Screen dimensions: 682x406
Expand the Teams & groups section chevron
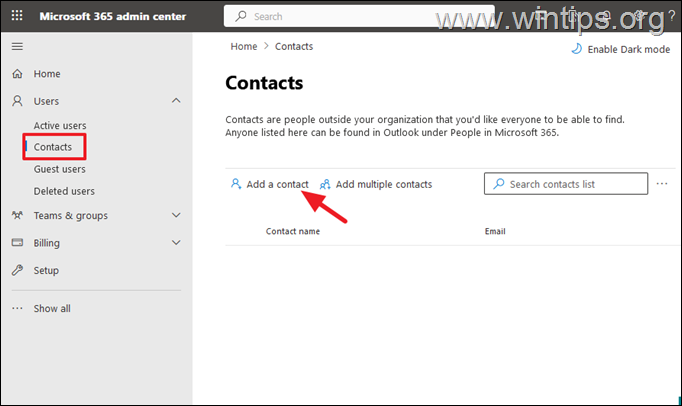pos(176,215)
